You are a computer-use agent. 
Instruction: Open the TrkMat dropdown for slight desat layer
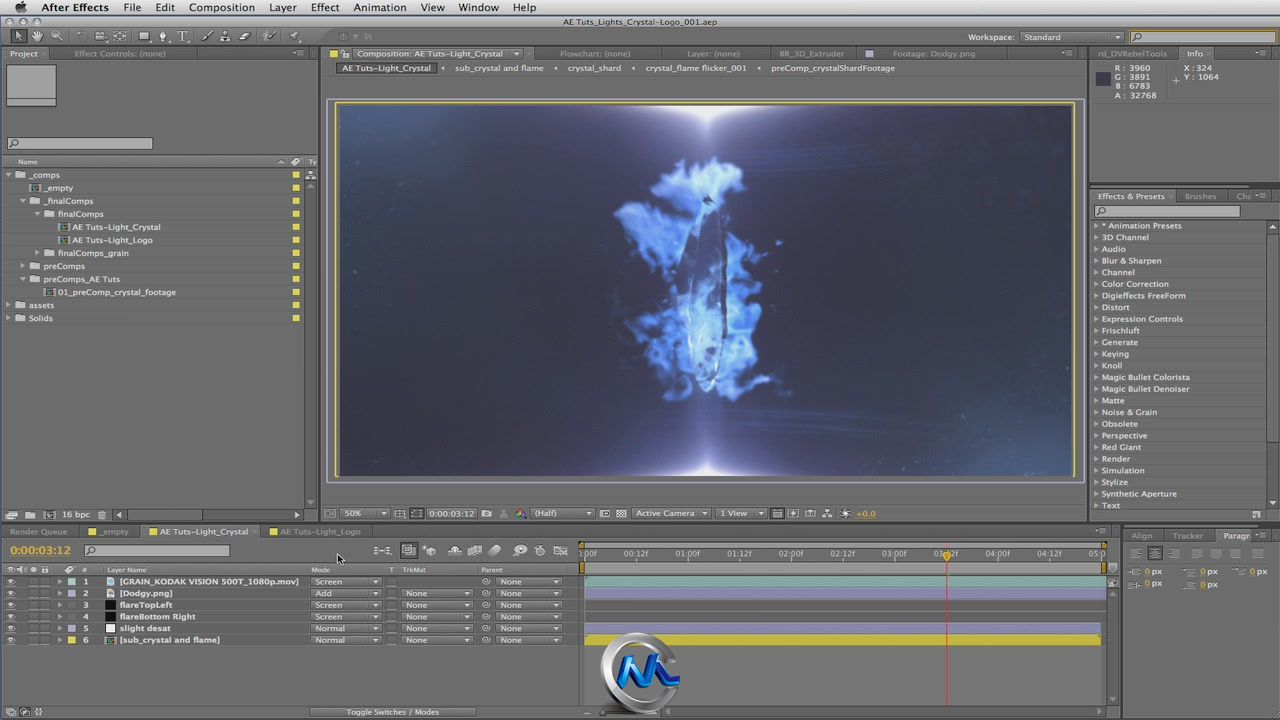coord(437,628)
